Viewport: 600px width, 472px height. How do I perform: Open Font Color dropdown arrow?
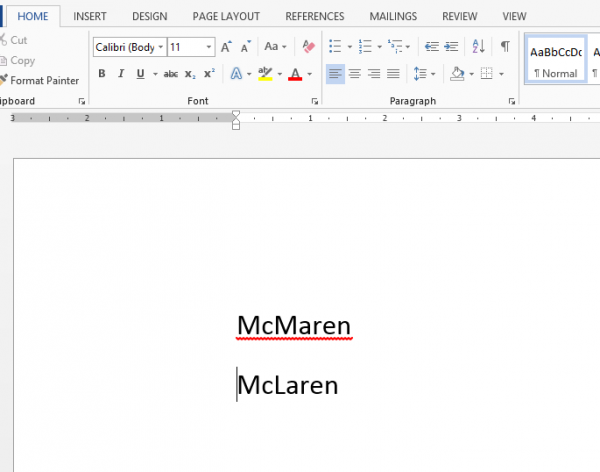(x=310, y=74)
